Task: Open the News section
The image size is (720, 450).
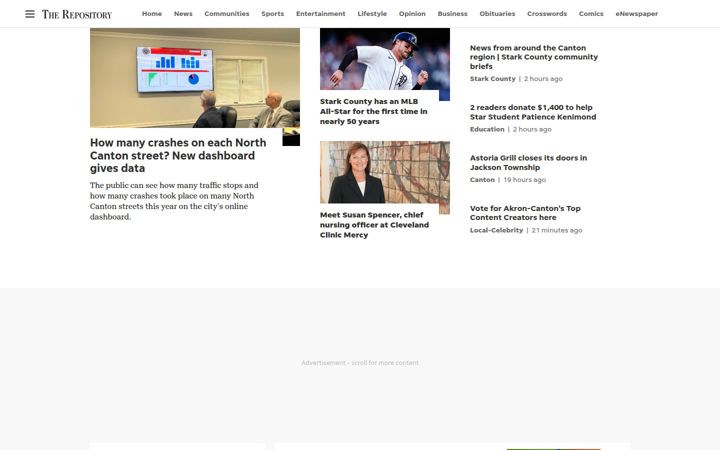Action: 183,14
